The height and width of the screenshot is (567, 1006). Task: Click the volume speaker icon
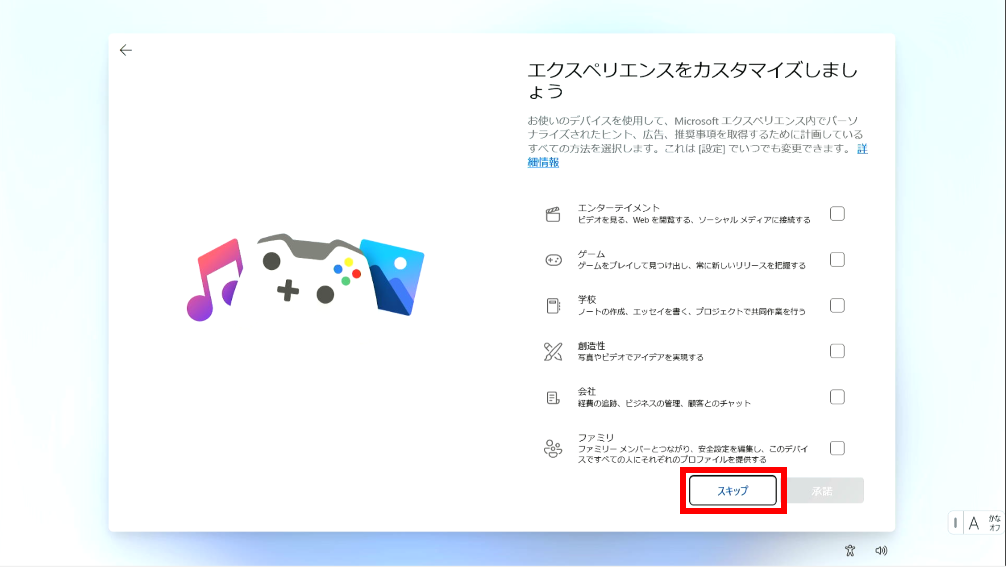882,550
